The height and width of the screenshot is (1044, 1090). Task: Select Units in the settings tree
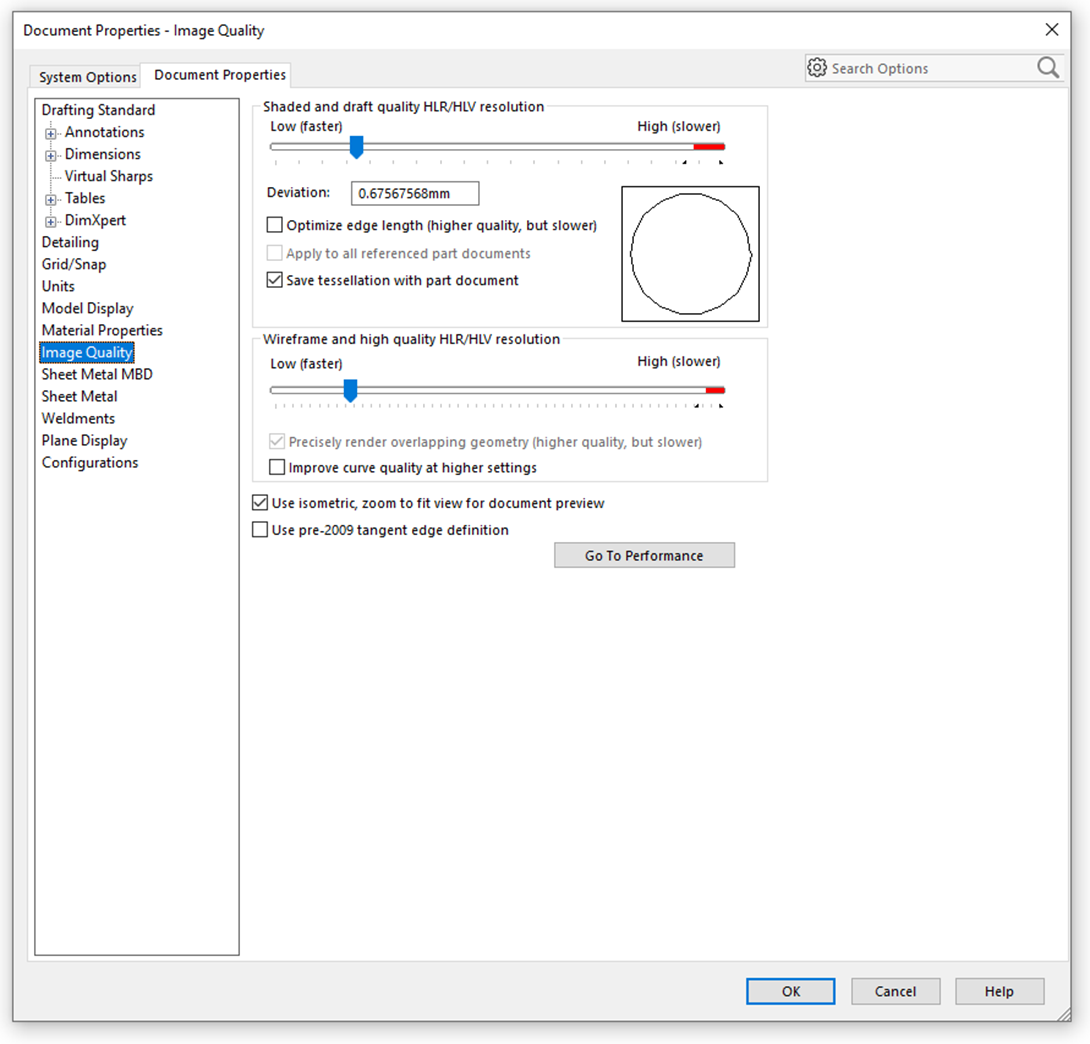58,286
